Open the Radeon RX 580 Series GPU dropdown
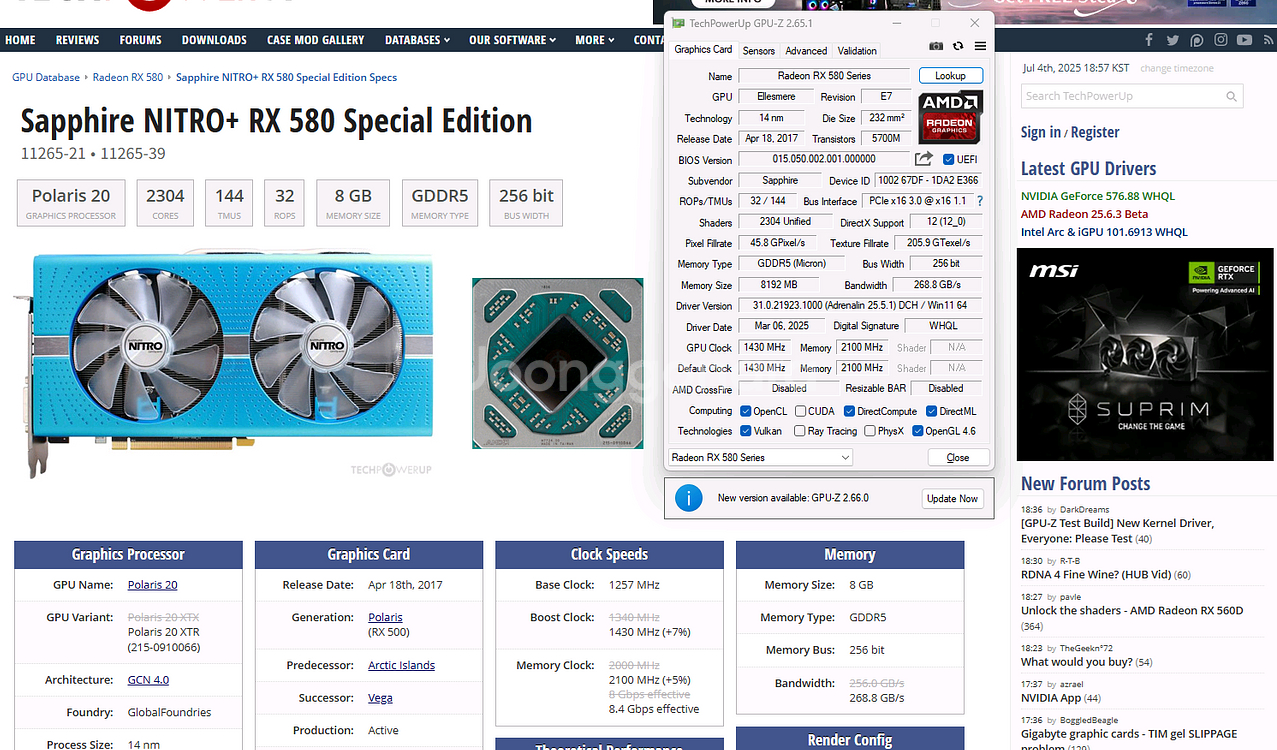This screenshot has height=750, width=1277. pyautogui.click(x=760, y=457)
